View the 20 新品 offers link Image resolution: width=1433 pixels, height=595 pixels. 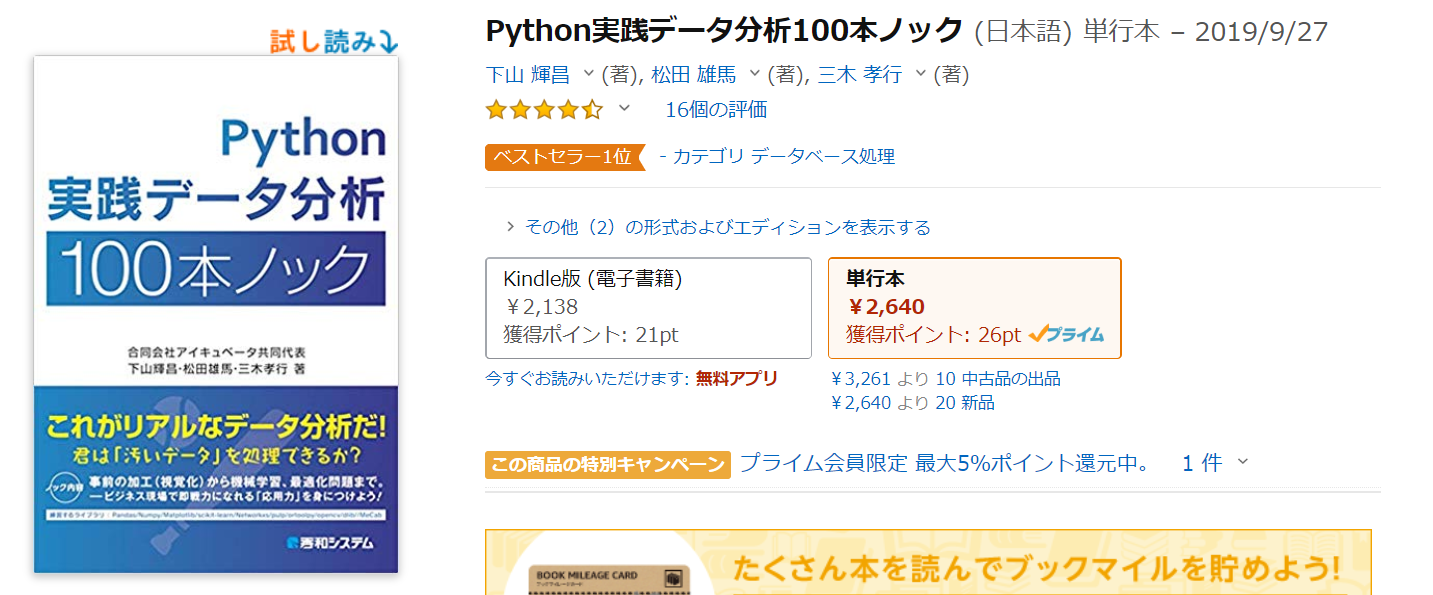965,403
